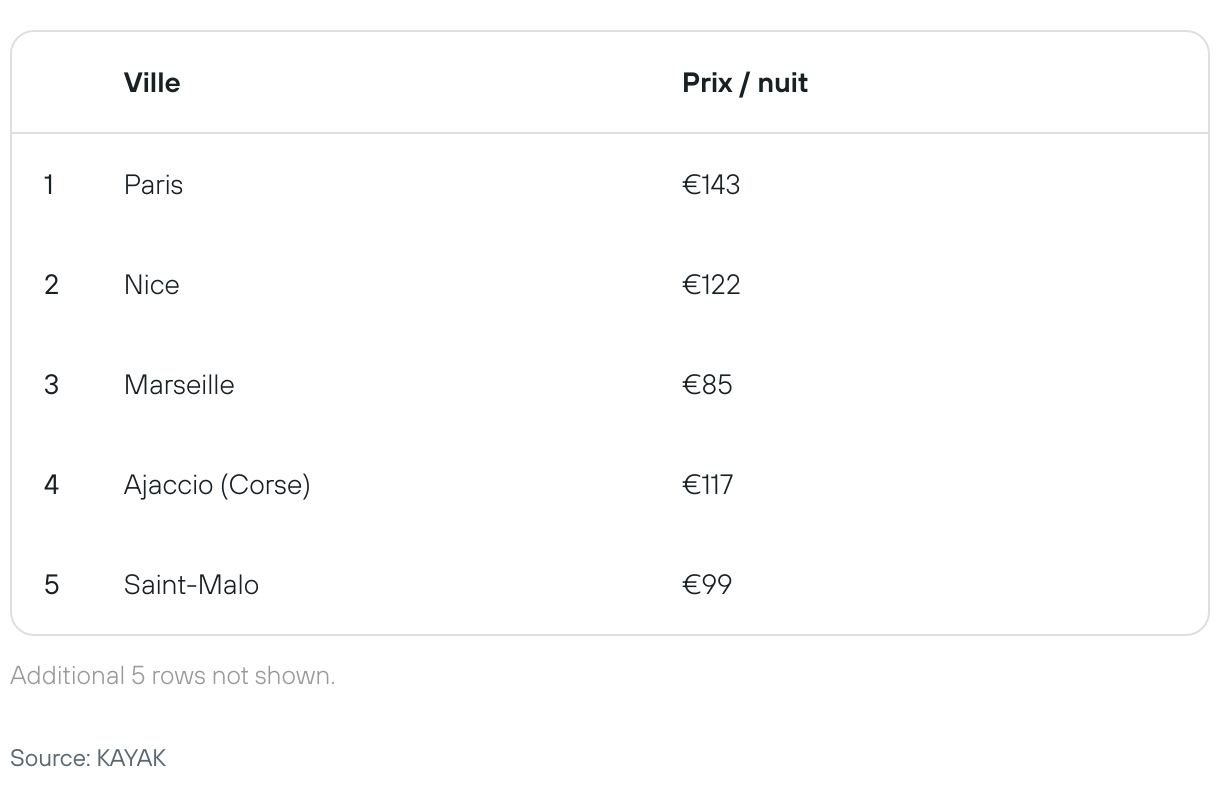Click the Source: KAYAK attribution text
The width and height of the screenshot is (1220, 786).
tap(88, 758)
